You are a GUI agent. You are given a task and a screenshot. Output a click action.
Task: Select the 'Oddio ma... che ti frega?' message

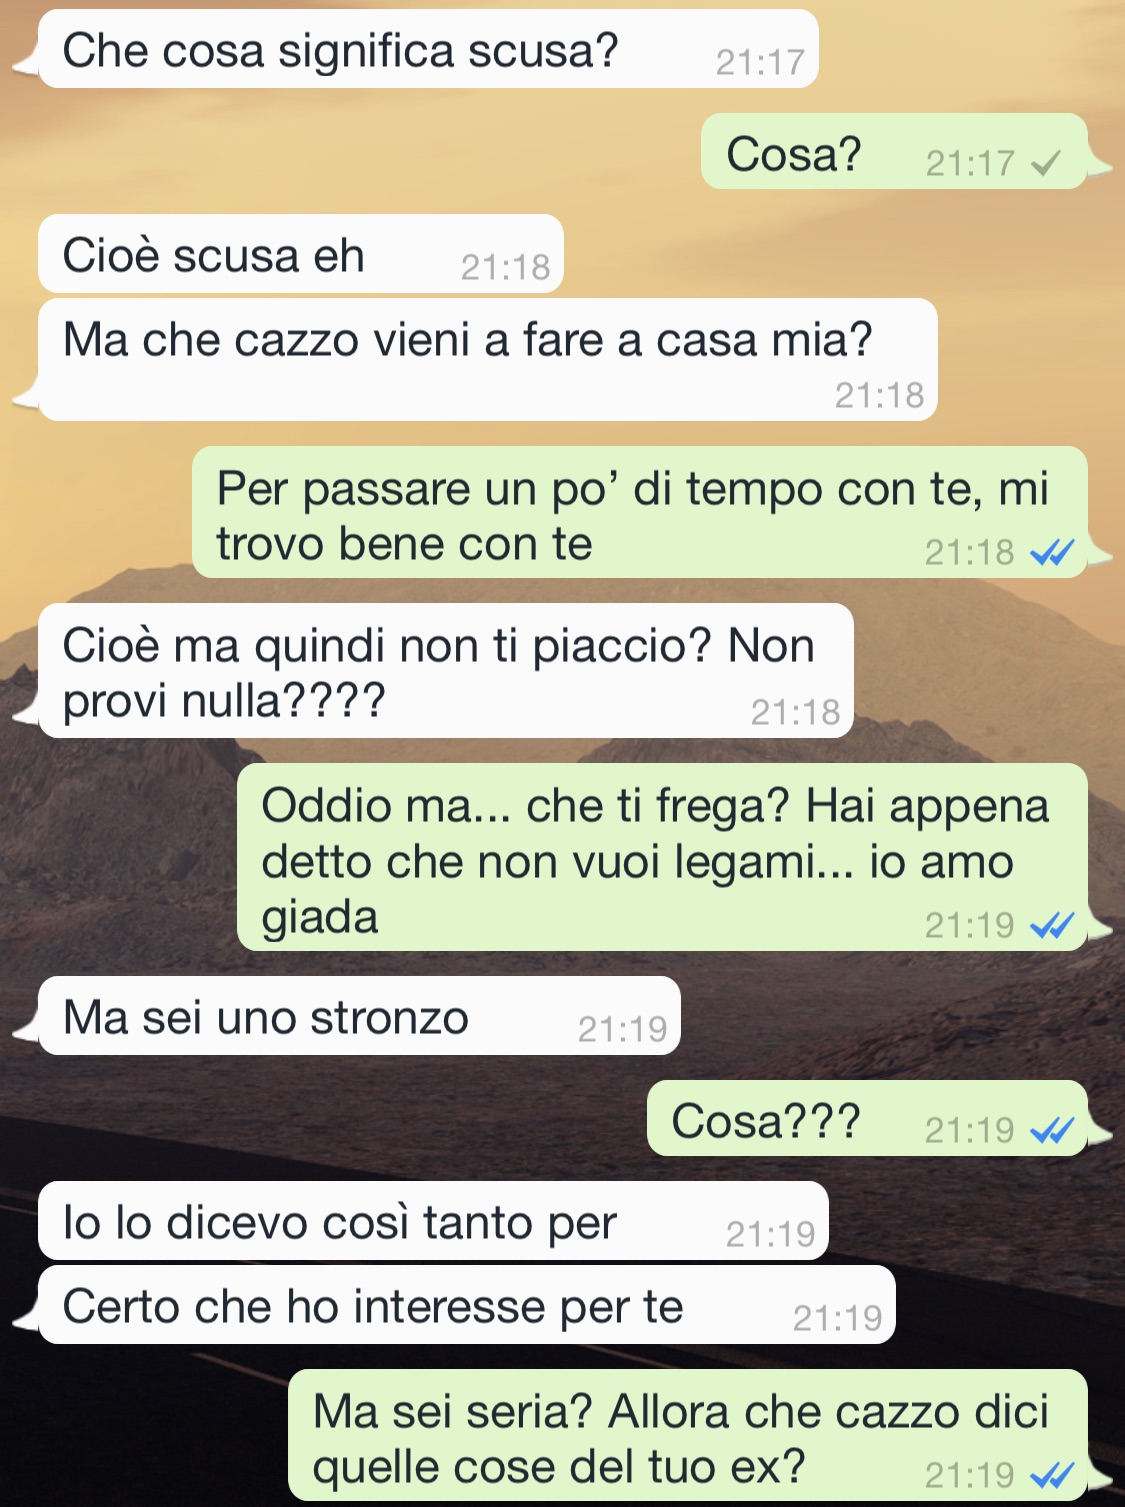coord(662,857)
